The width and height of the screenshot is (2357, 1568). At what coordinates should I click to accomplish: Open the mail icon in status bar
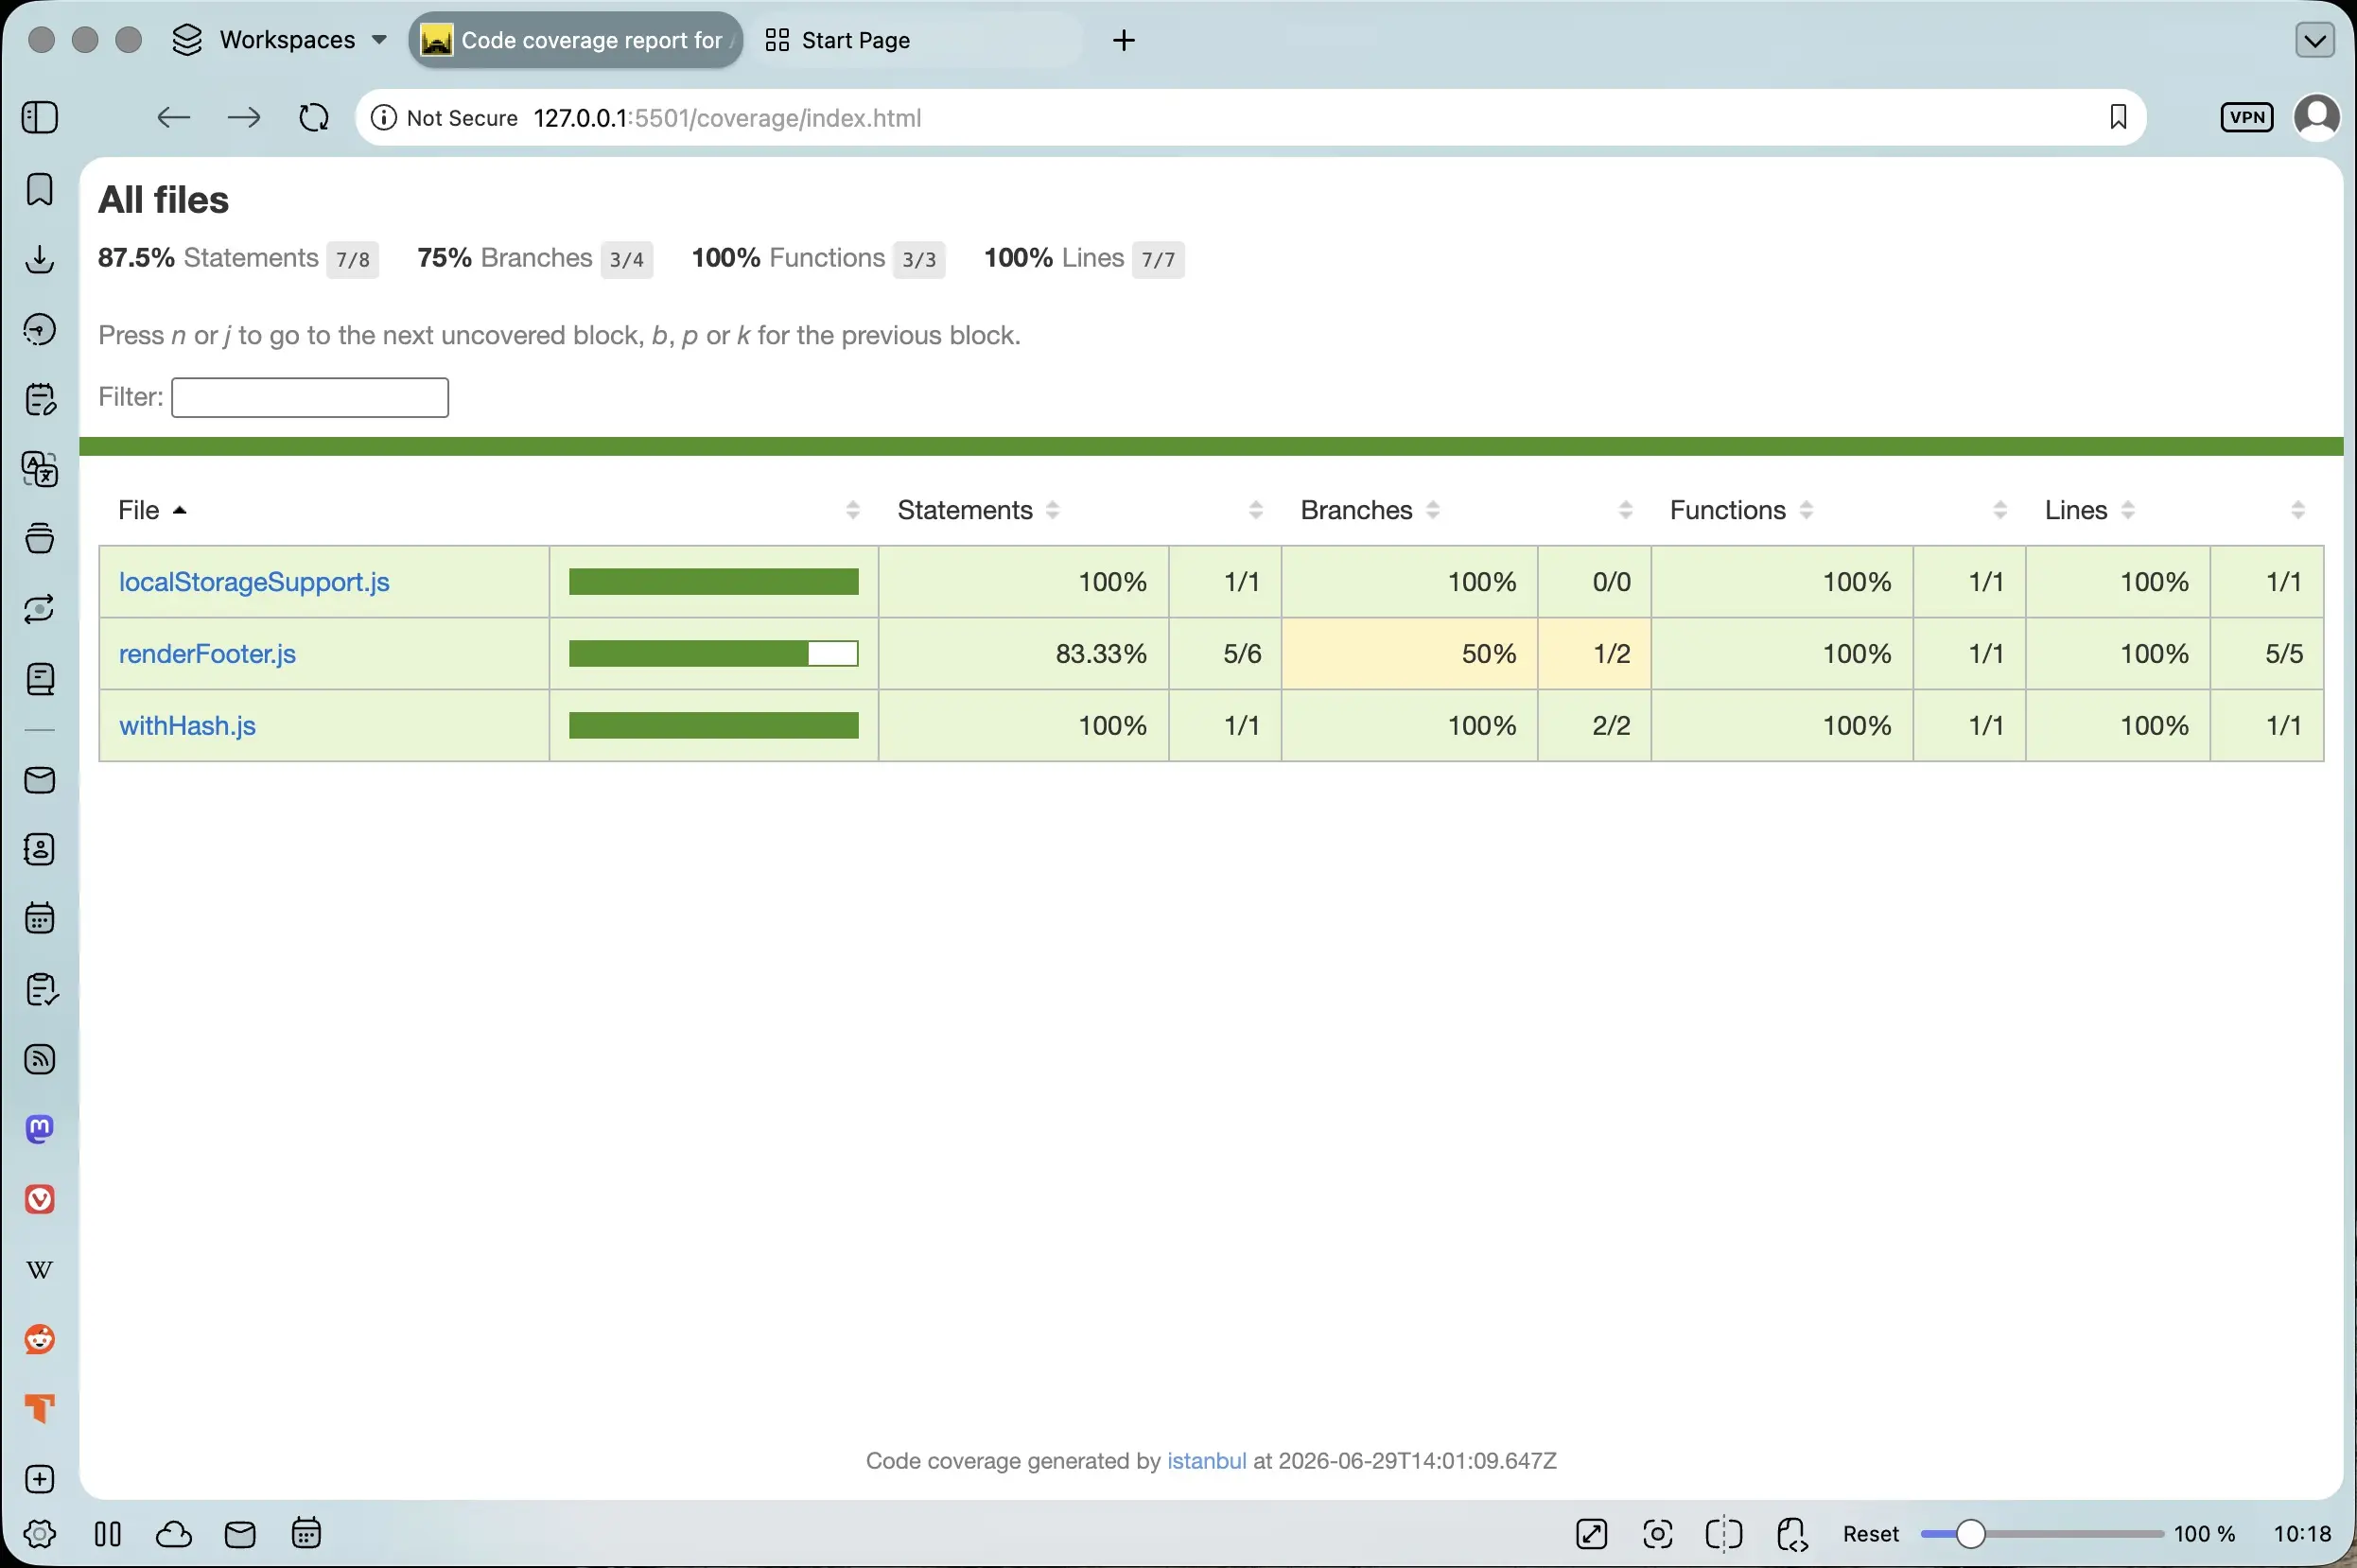240,1534
